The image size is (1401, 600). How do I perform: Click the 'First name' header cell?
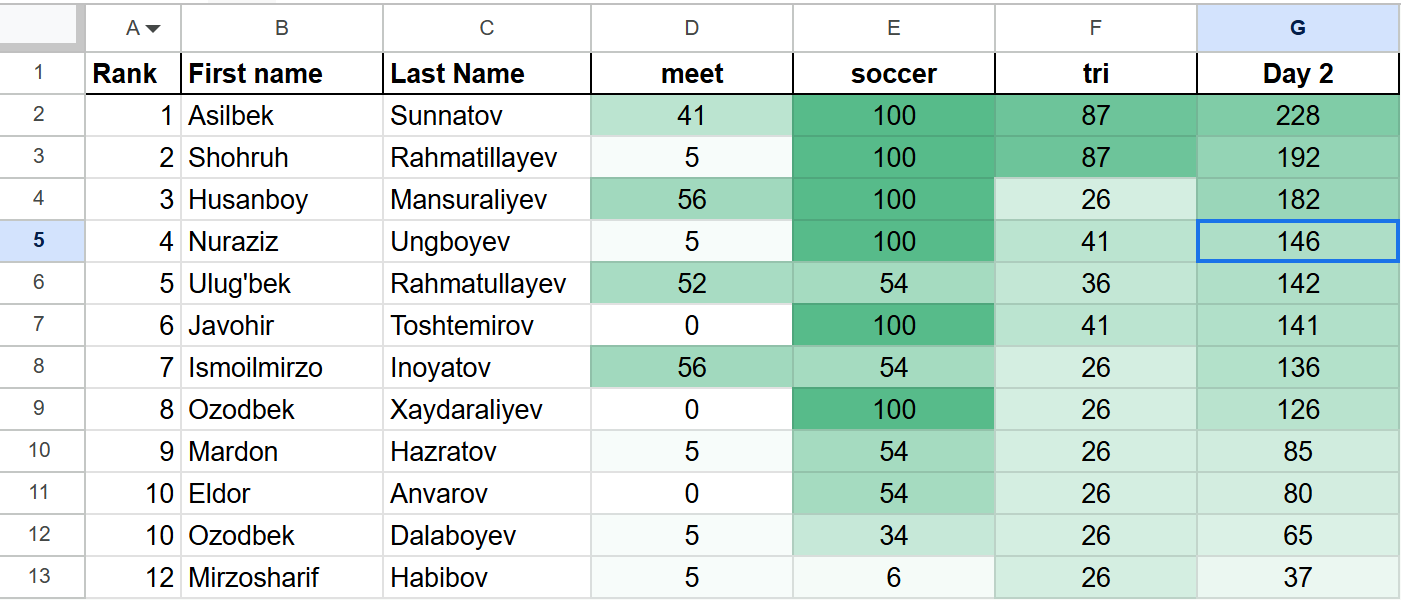click(x=282, y=73)
